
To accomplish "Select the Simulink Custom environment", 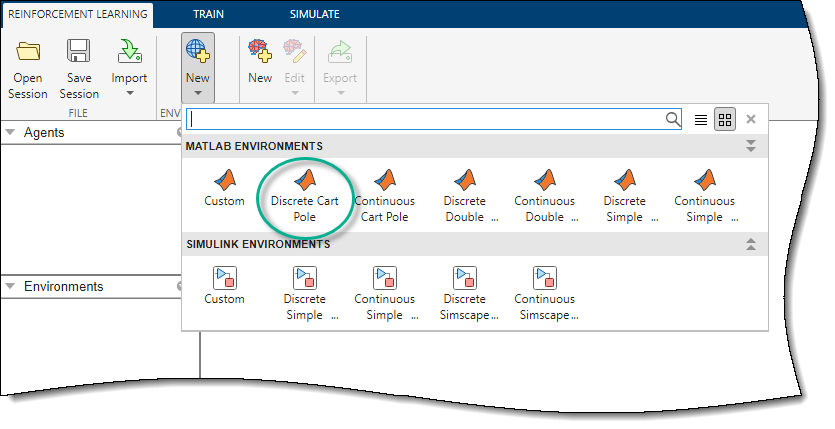I will pyautogui.click(x=225, y=286).
